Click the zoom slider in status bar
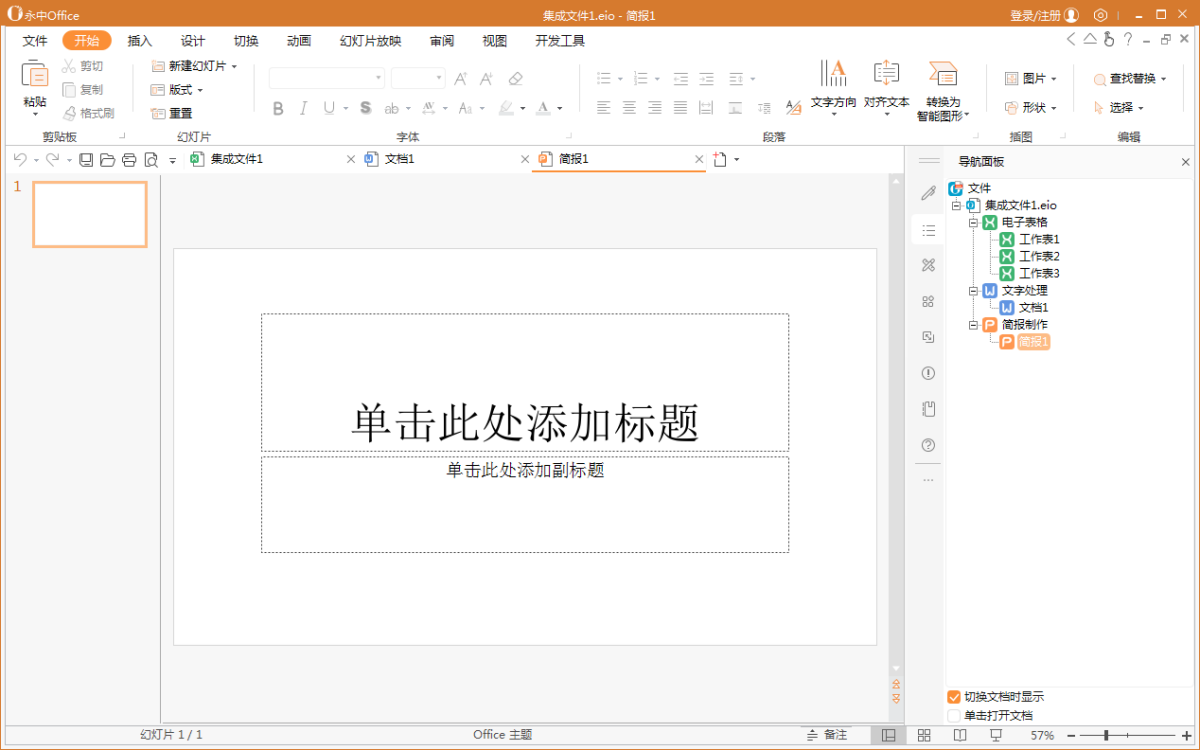This screenshot has width=1200, height=750. [1106, 735]
